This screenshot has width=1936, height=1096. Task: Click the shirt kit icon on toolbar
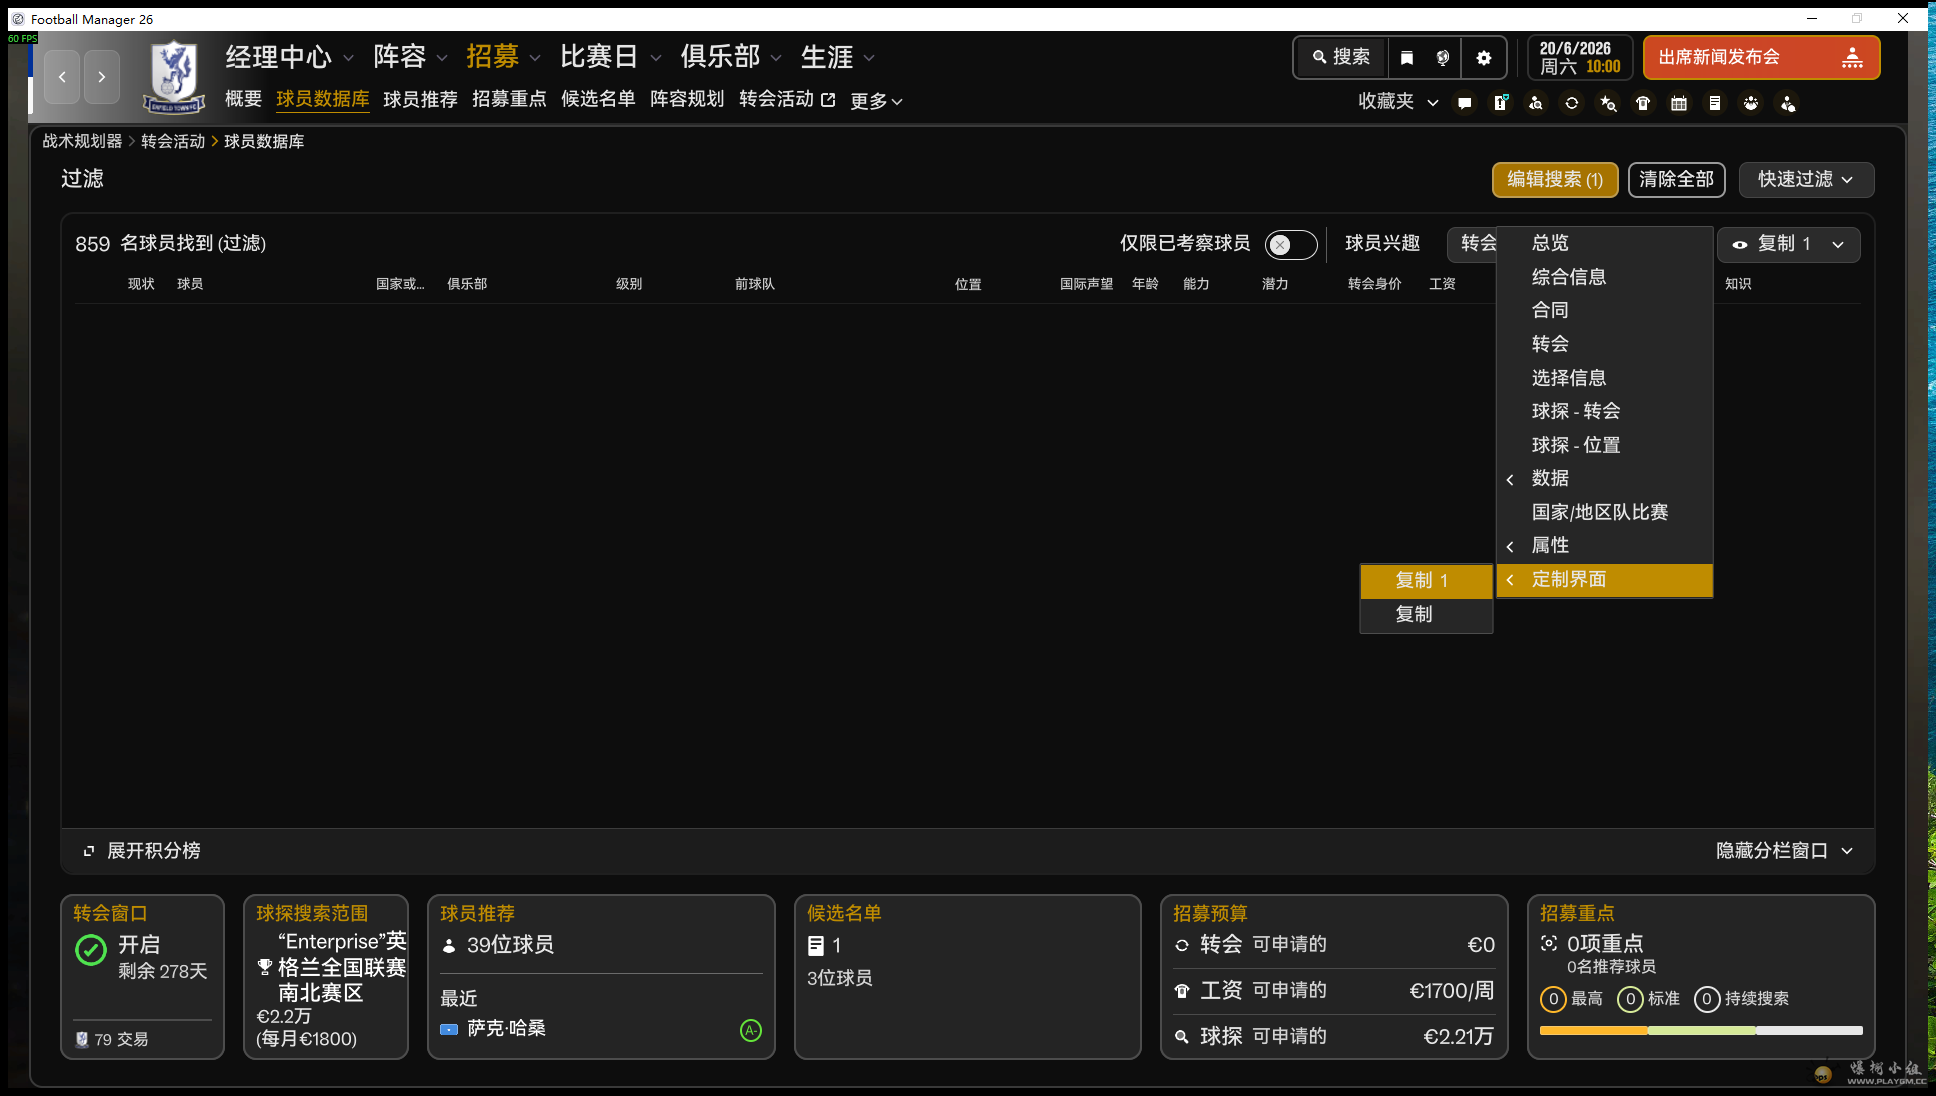(x=1643, y=103)
